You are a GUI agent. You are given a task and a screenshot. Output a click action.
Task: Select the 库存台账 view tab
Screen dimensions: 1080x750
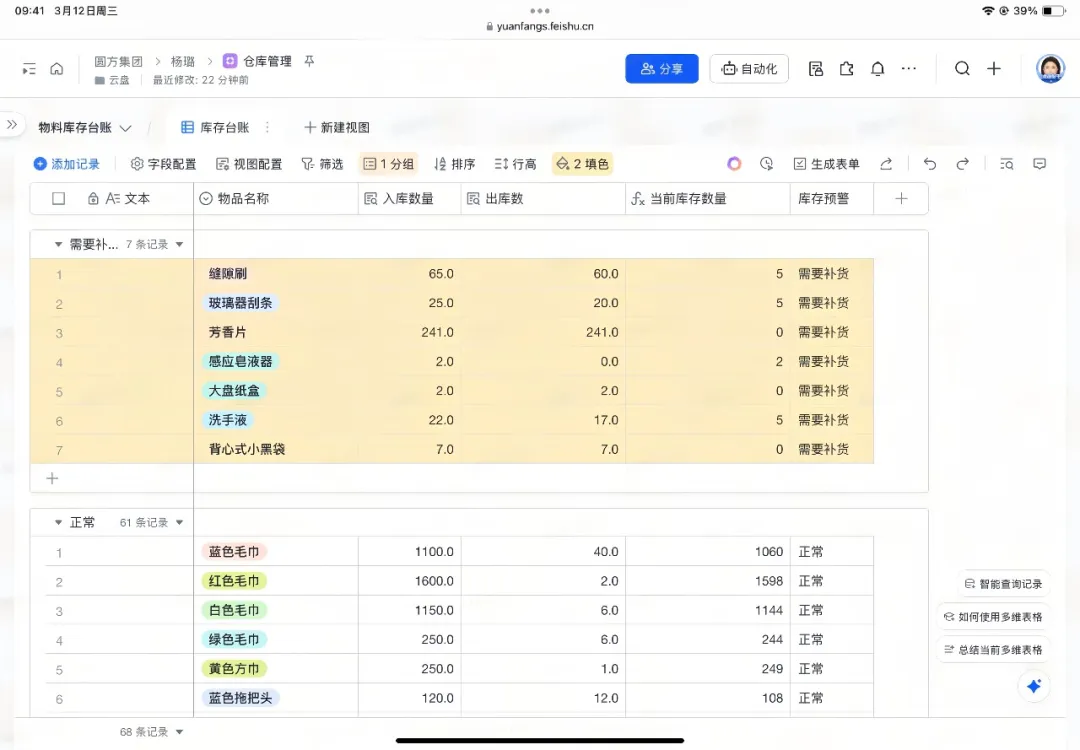point(215,128)
